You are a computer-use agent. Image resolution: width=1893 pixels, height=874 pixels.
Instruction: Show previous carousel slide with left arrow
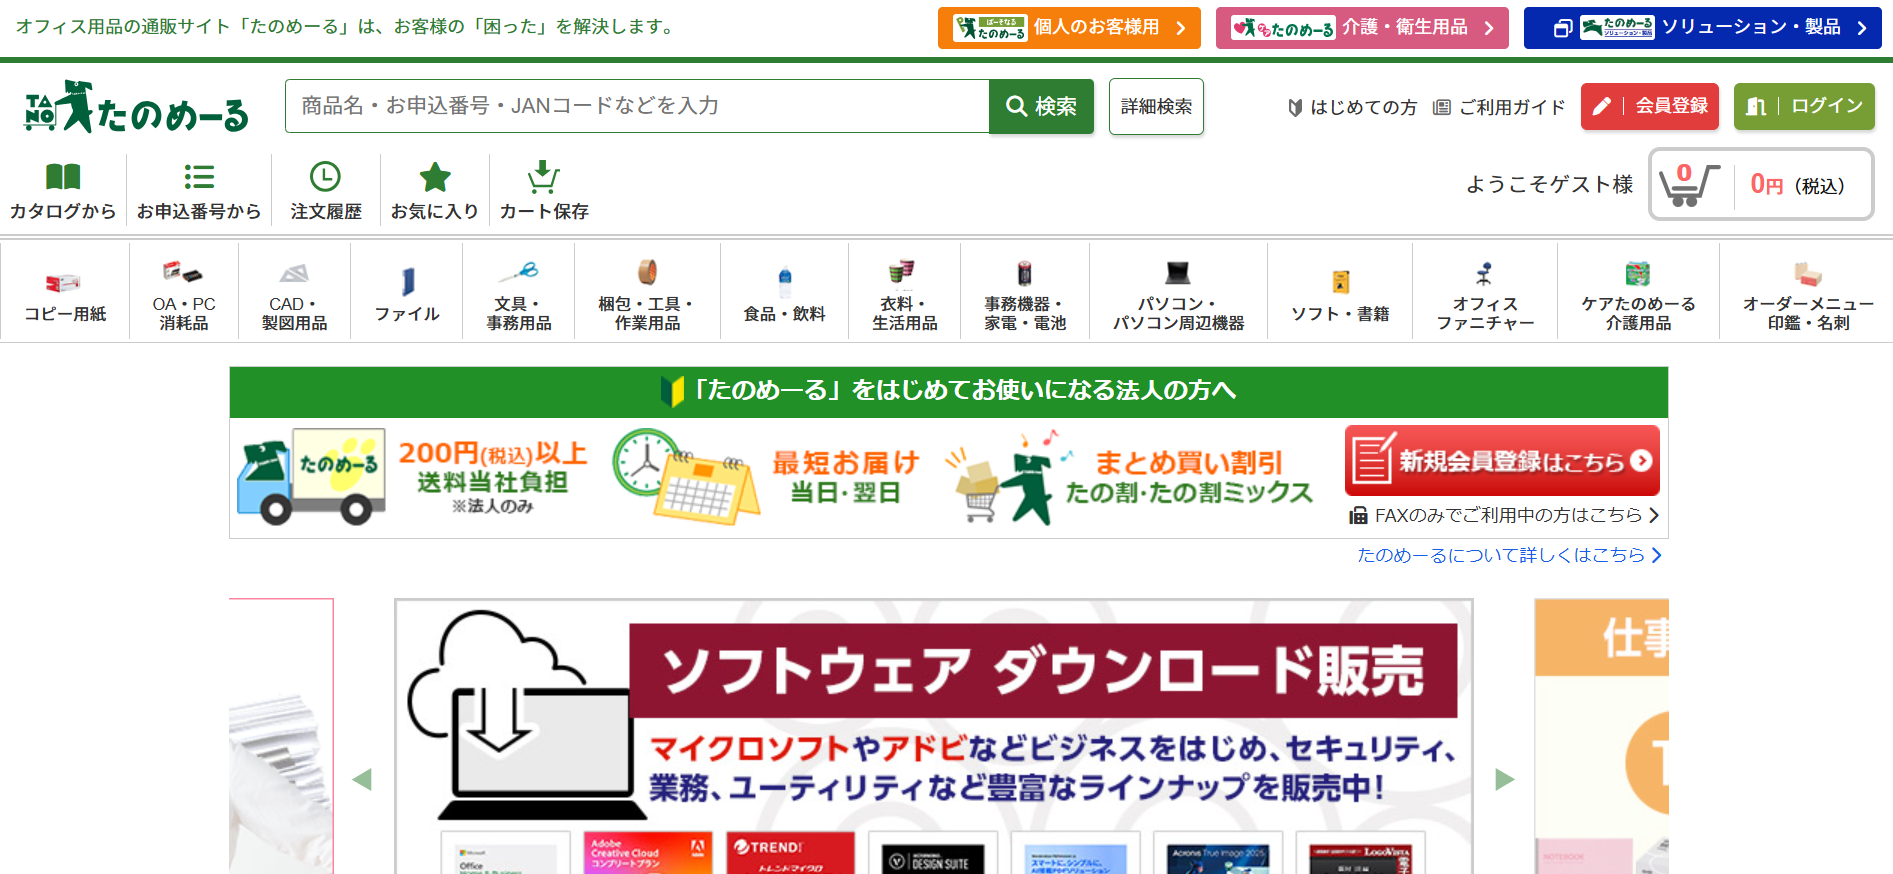(x=362, y=780)
